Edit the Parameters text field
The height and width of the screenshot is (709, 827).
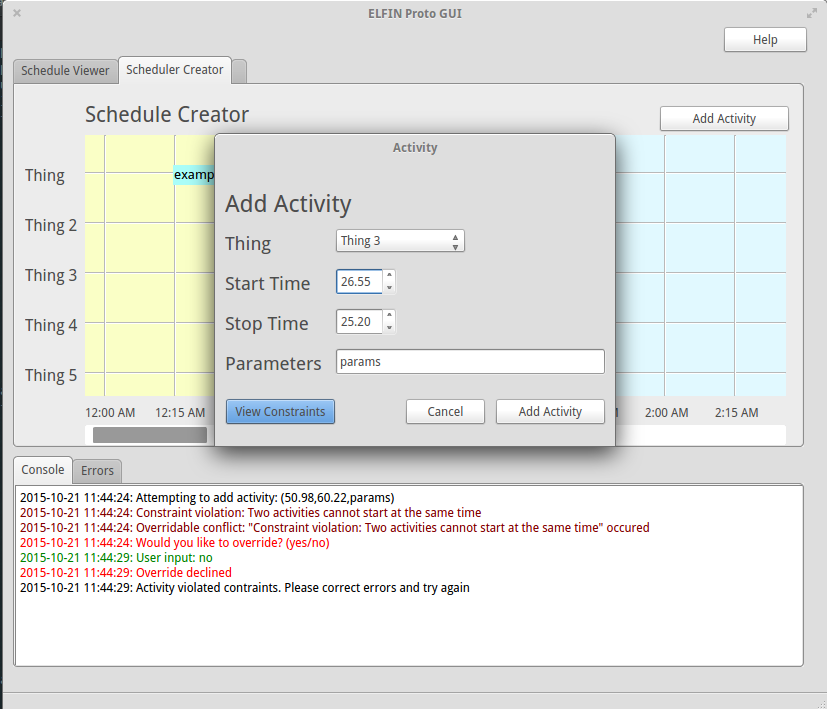[x=469, y=361]
